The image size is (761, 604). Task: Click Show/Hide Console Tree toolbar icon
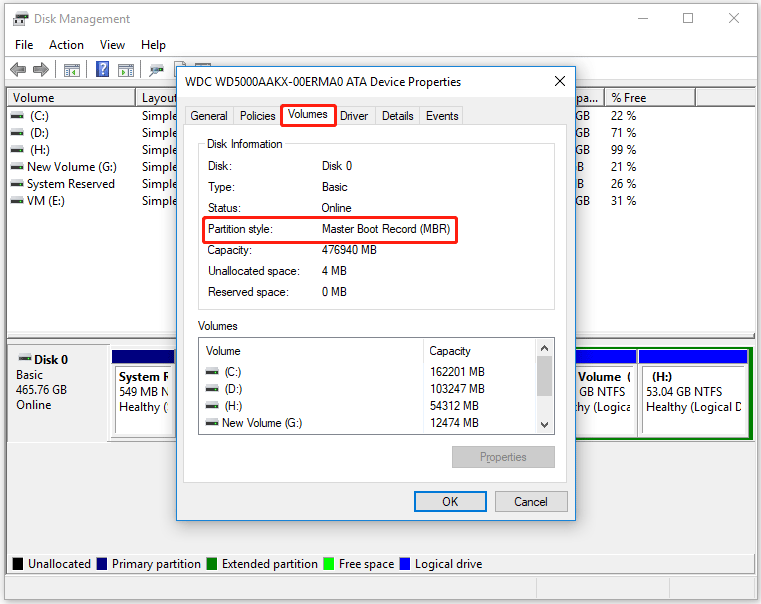click(x=72, y=70)
